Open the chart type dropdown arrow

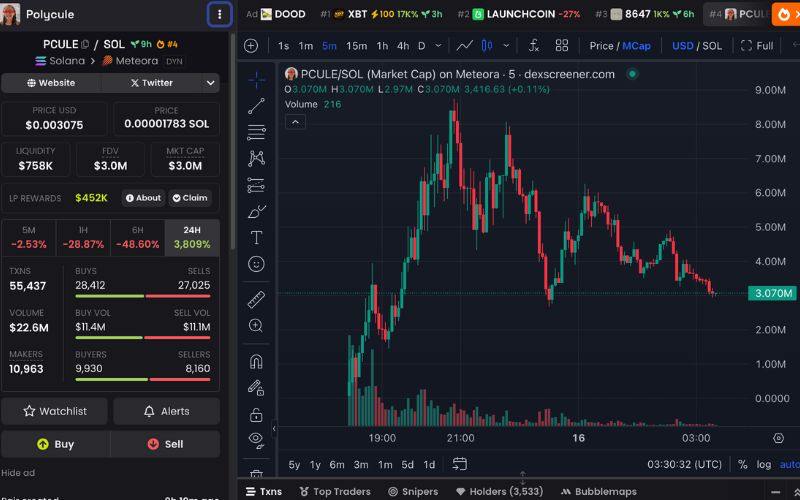[x=506, y=46]
